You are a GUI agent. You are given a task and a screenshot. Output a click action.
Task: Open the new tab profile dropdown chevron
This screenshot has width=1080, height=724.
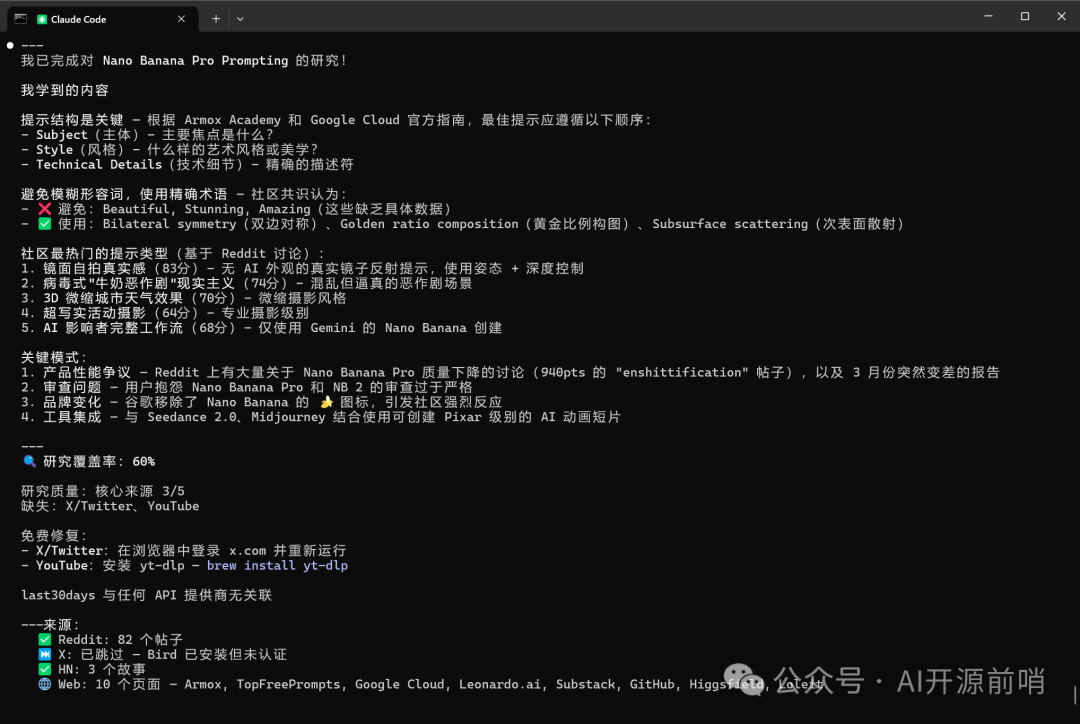240,18
